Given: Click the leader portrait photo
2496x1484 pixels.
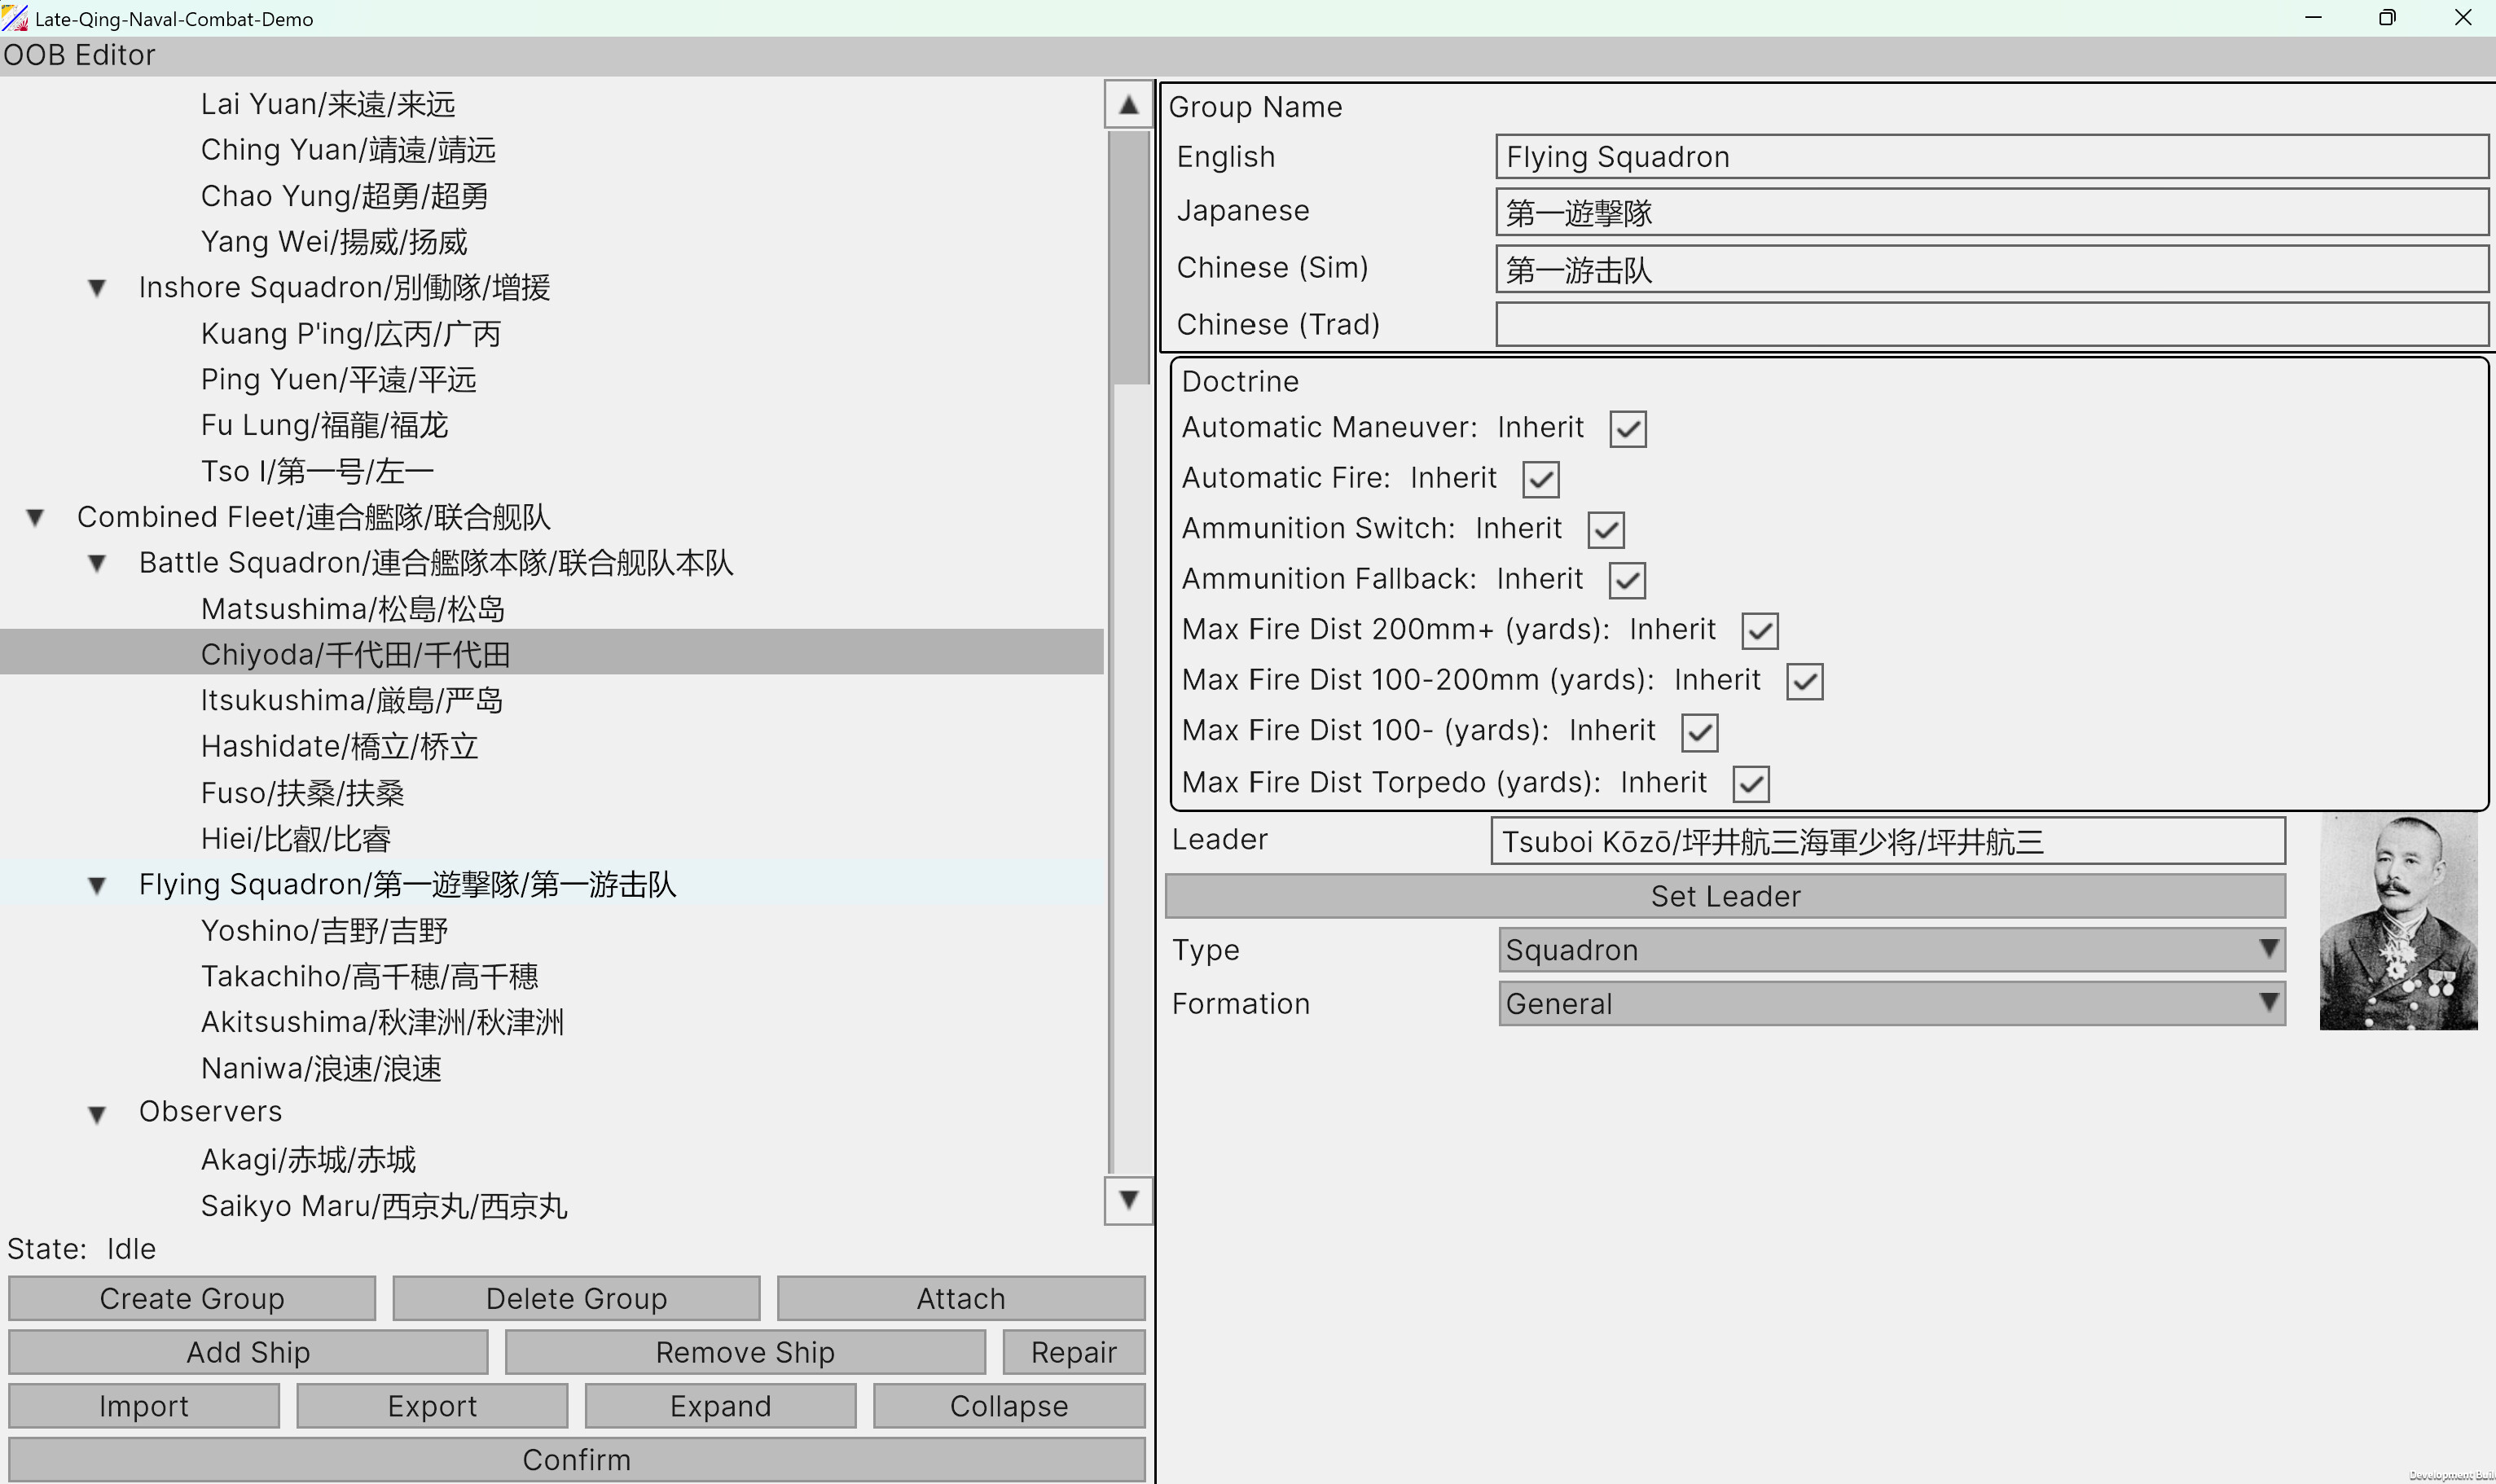Looking at the screenshot, I should click(x=2398, y=920).
